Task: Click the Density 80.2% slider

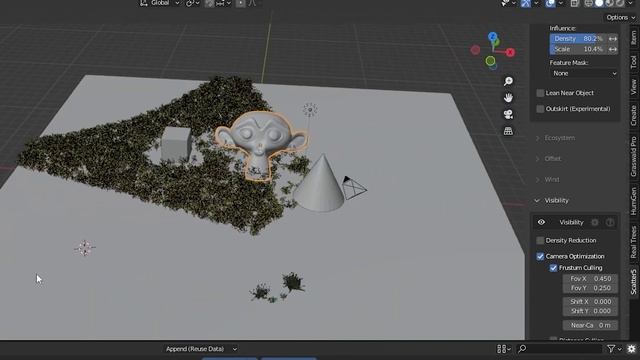Action: pos(578,38)
